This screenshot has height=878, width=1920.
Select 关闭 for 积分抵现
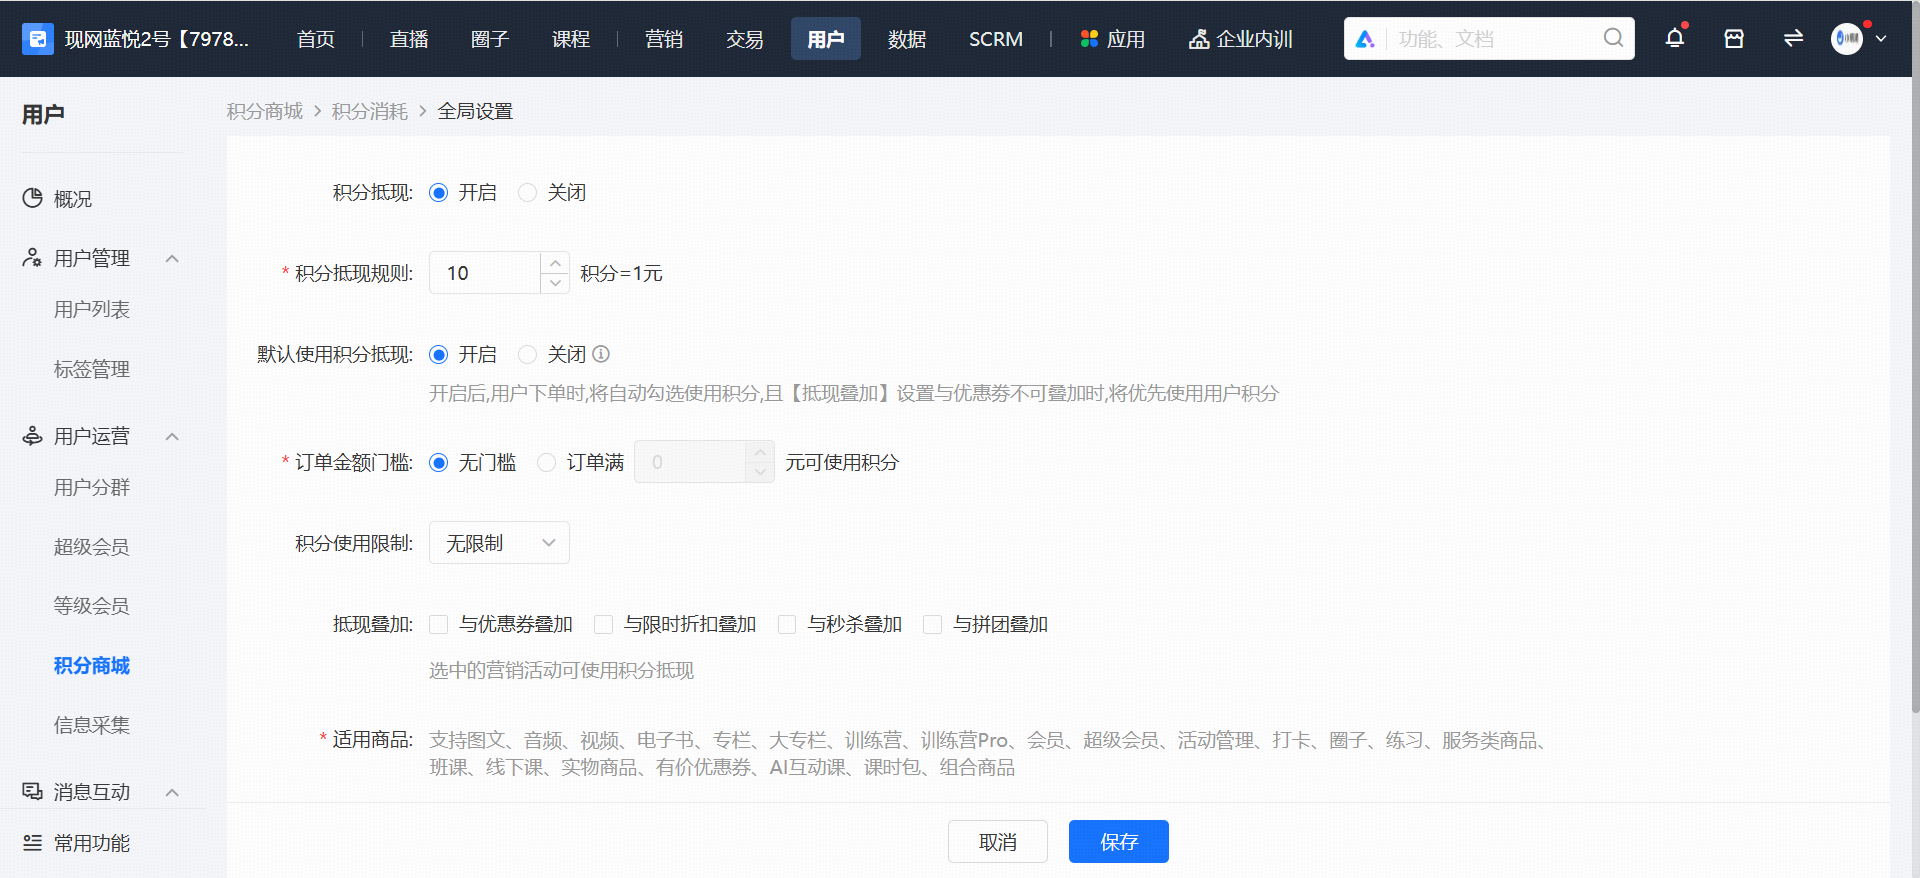pos(527,193)
